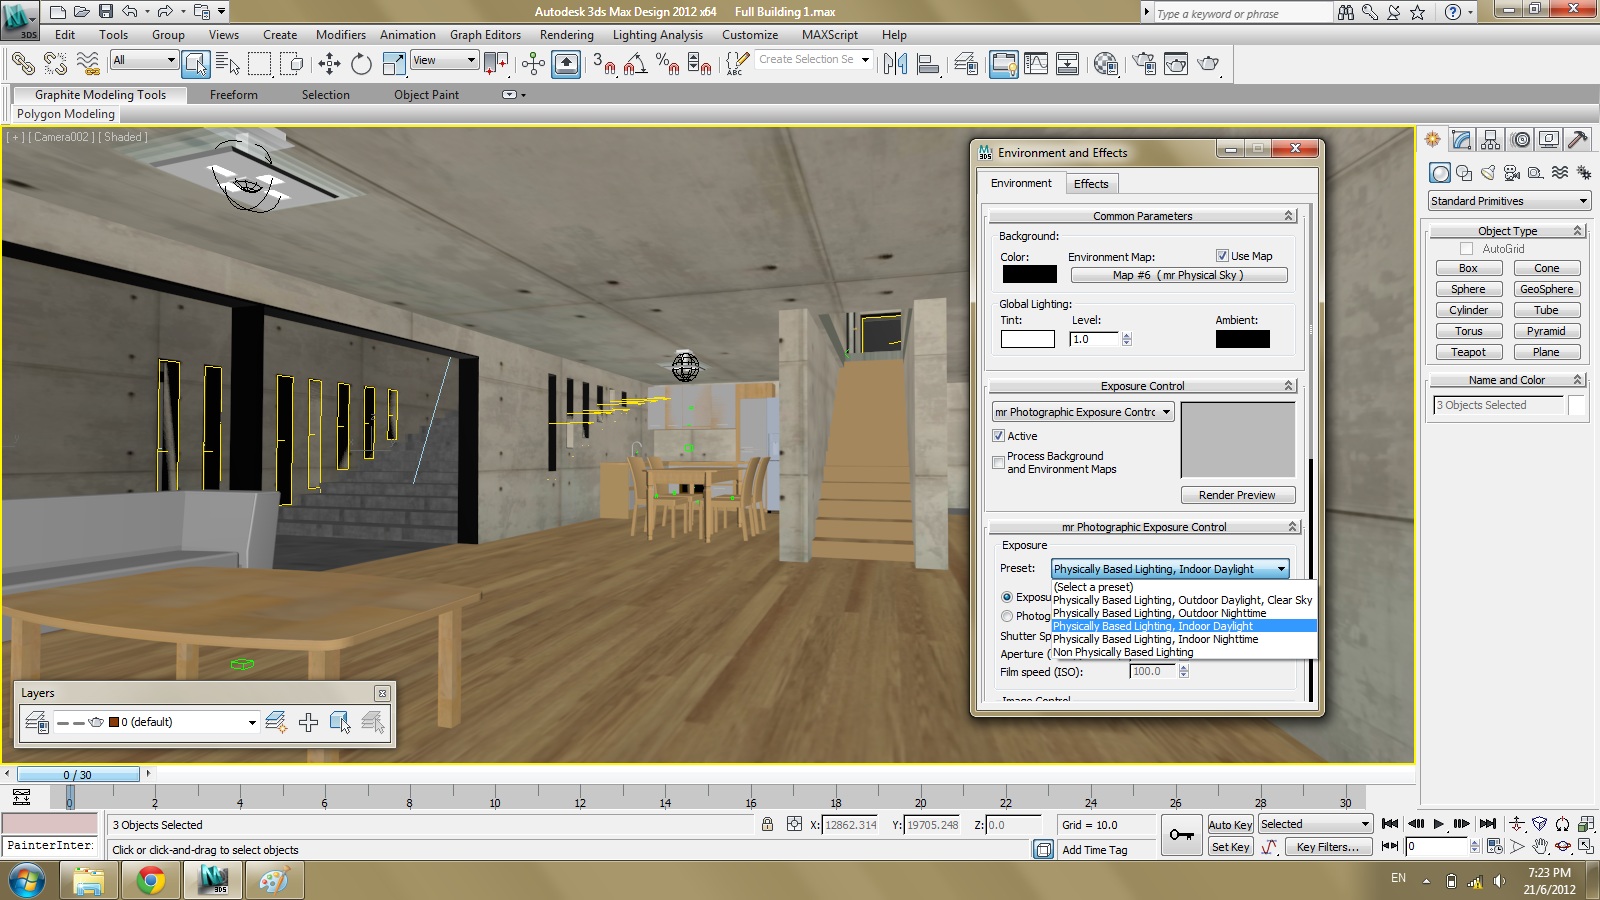Add selection to current layer
Screen dimensions: 1600x900
tap(308, 722)
